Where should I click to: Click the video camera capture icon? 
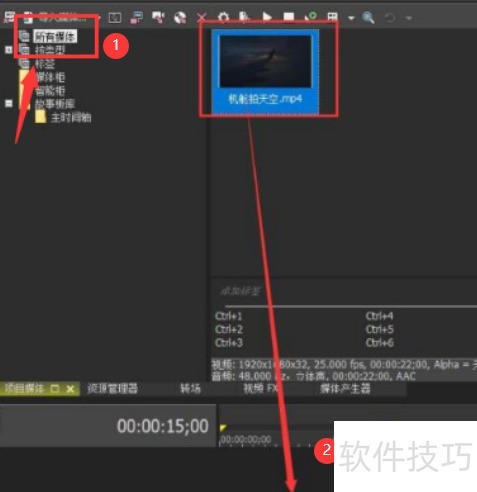coord(158,17)
